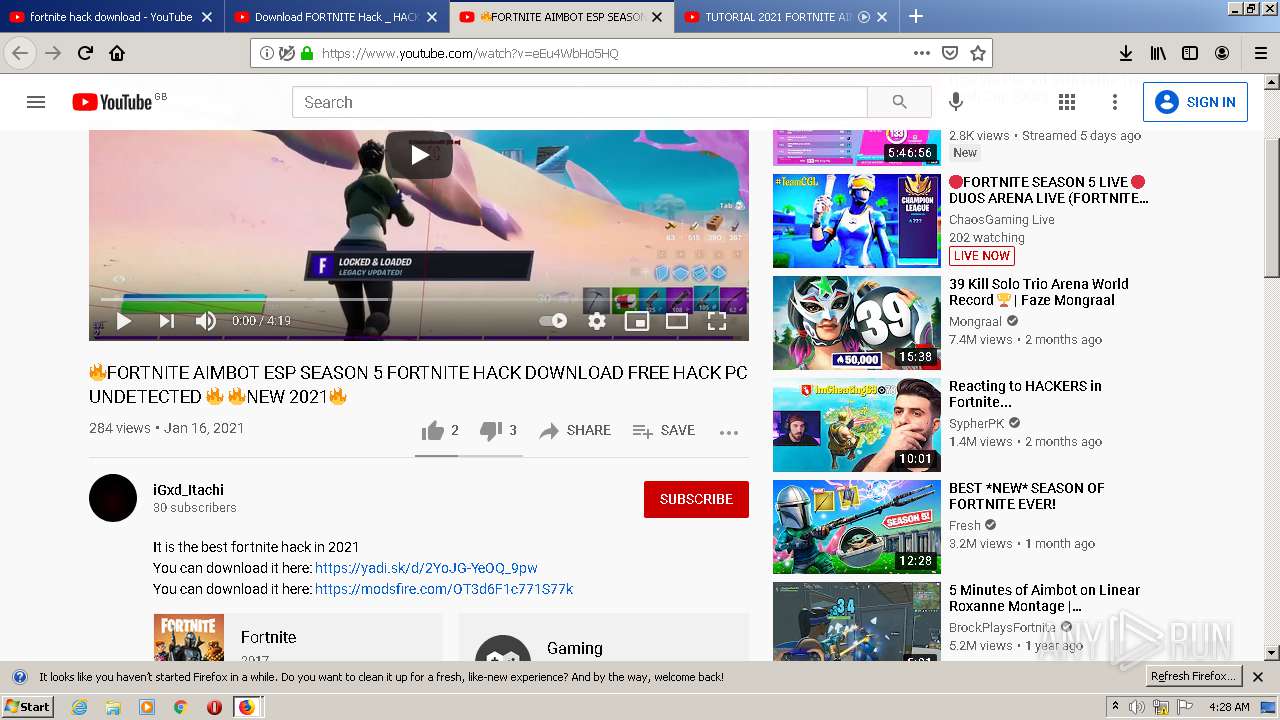Click the YouTube search magnifier button
Screen dimensions: 1280x720
tap(899, 102)
